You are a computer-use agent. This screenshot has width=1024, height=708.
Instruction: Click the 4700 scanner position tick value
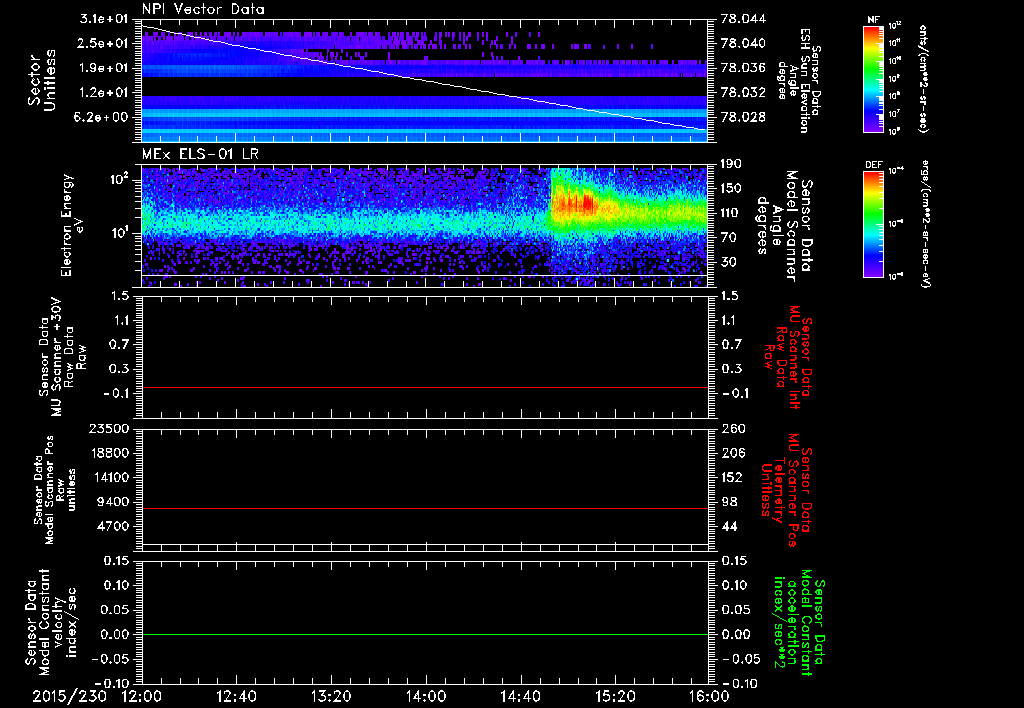(112, 526)
